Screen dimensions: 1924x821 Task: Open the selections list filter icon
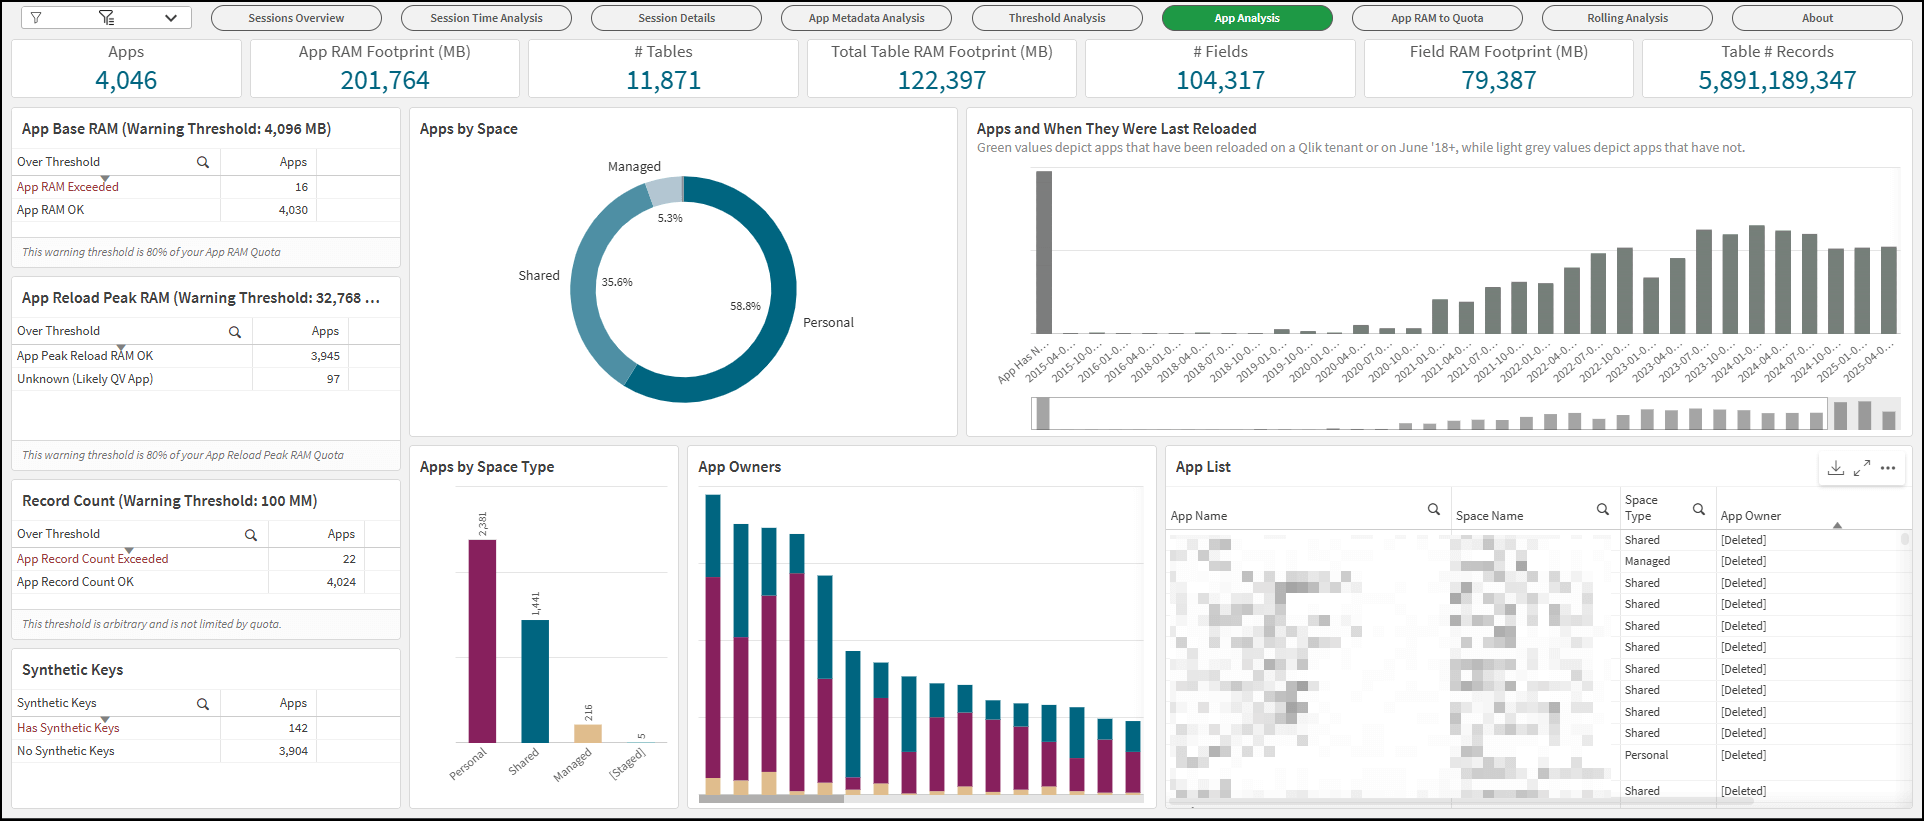tap(107, 18)
